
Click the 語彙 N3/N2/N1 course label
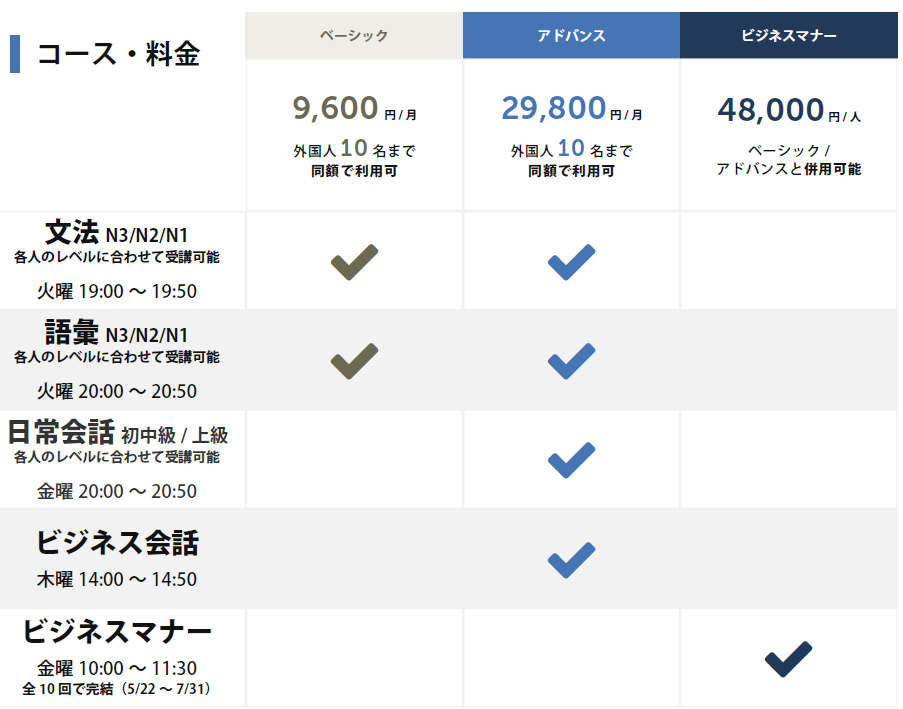[x=116, y=333]
